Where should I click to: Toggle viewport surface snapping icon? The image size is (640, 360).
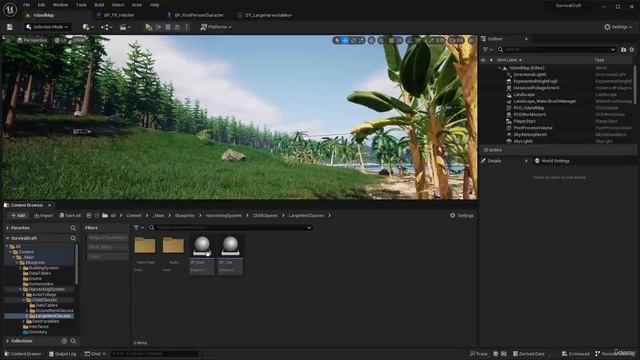[x=382, y=40]
